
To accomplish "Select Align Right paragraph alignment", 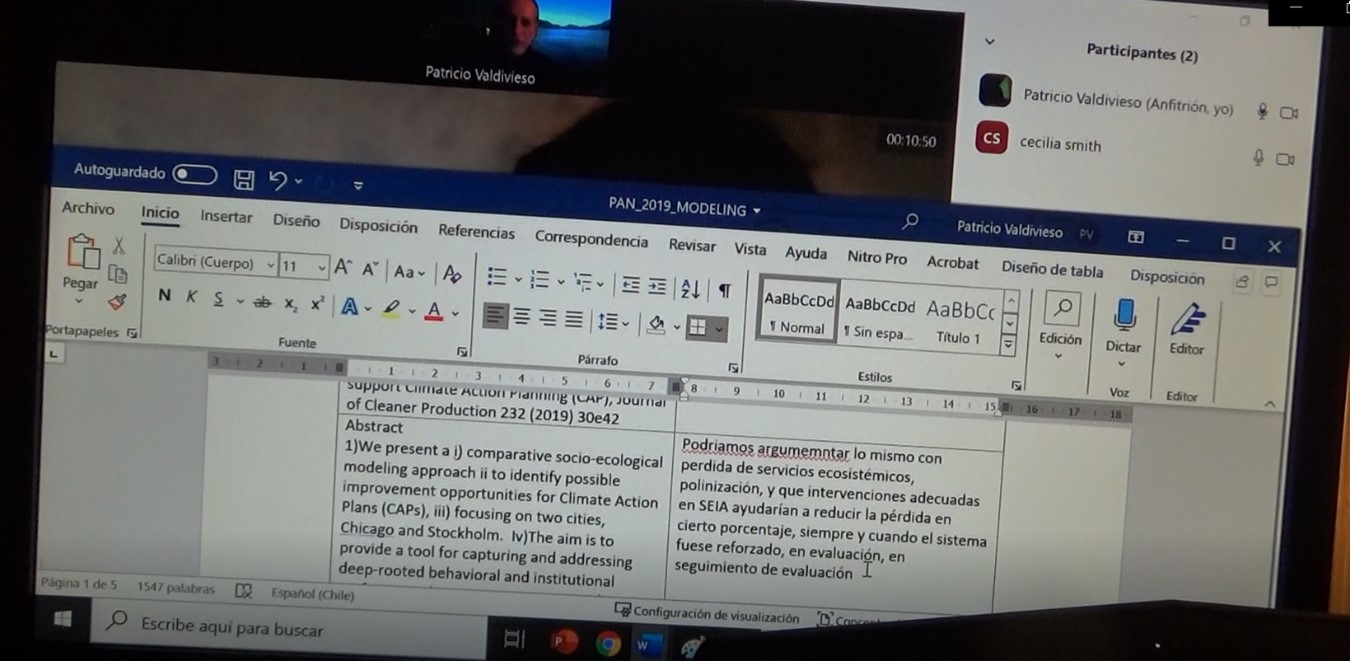I will point(547,318).
